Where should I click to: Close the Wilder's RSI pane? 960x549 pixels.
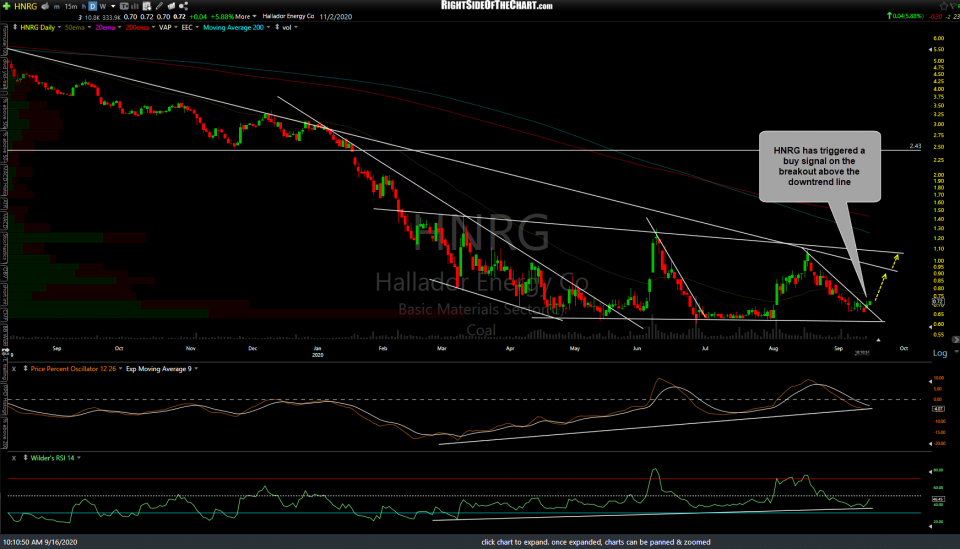(x=13, y=458)
